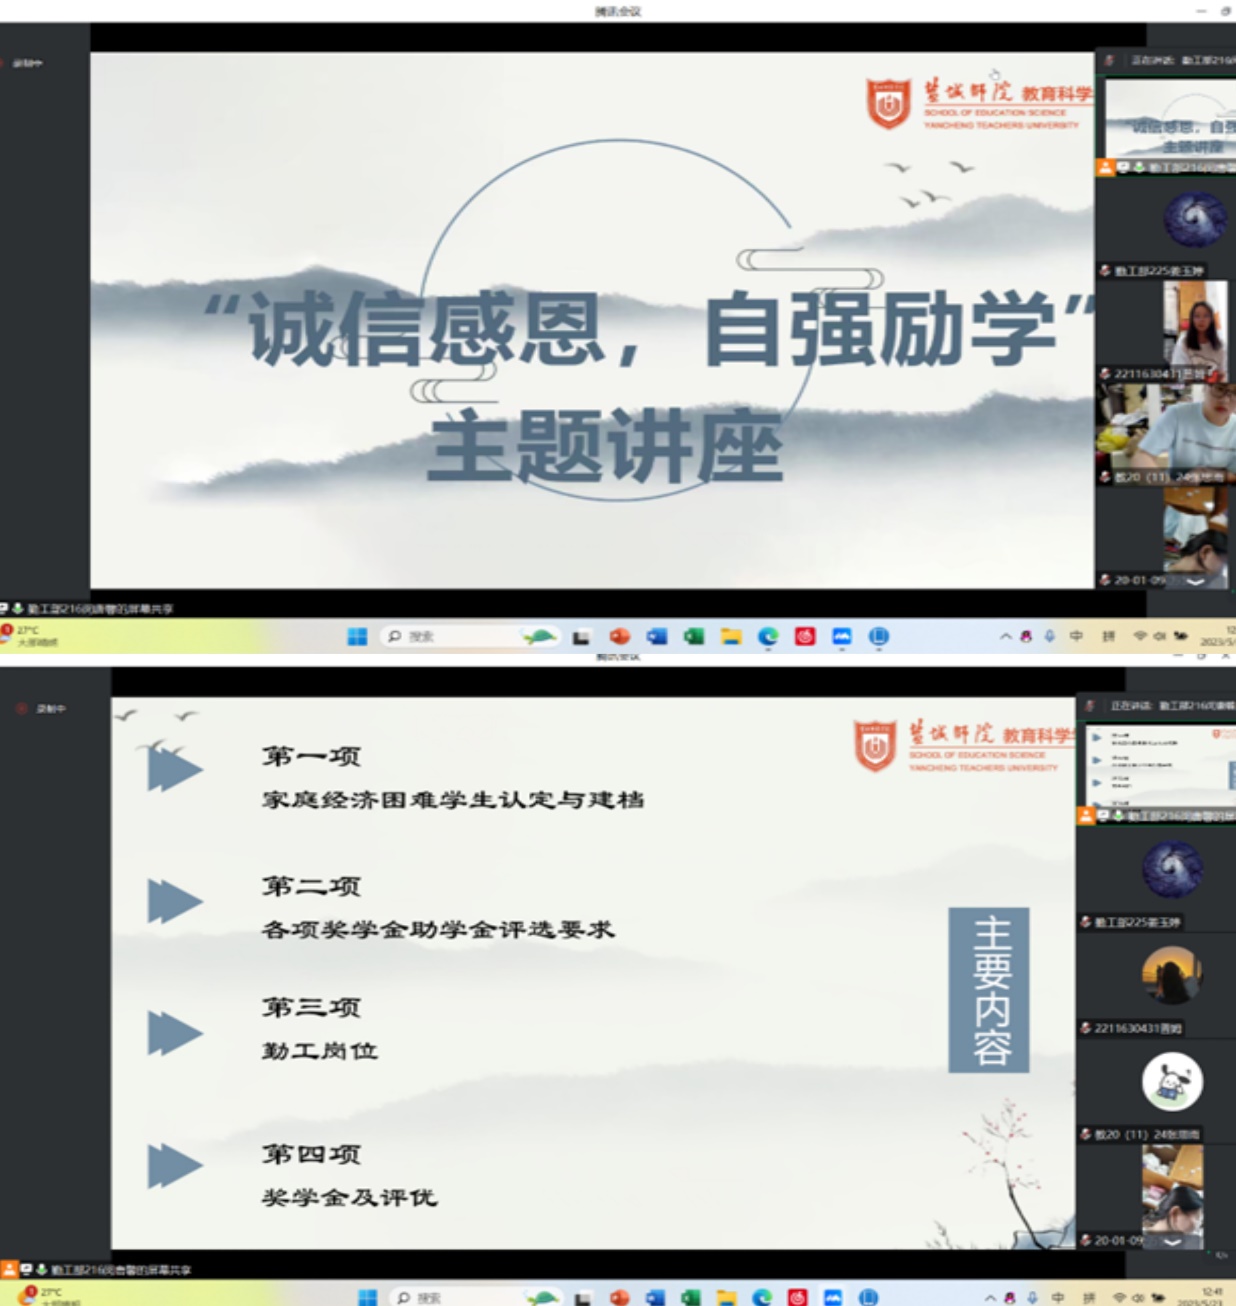1236x1306 pixels.
Task: Toggle microphone icon in upper system tray
Action: tap(1050, 636)
